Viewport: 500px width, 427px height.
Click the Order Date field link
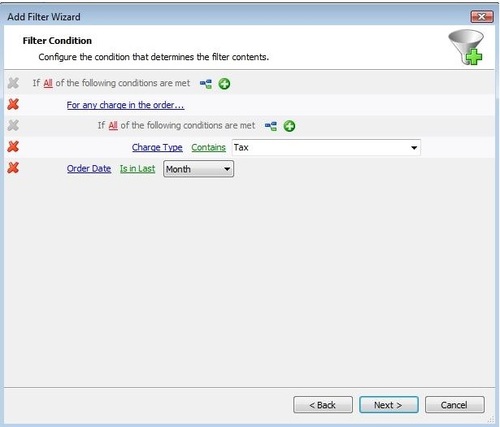(89, 169)
